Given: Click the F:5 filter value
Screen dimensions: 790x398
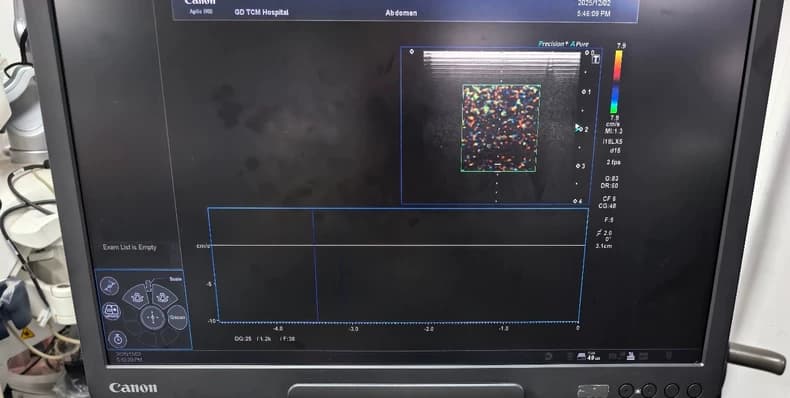Looking at the screenshot, I should 609,220.
